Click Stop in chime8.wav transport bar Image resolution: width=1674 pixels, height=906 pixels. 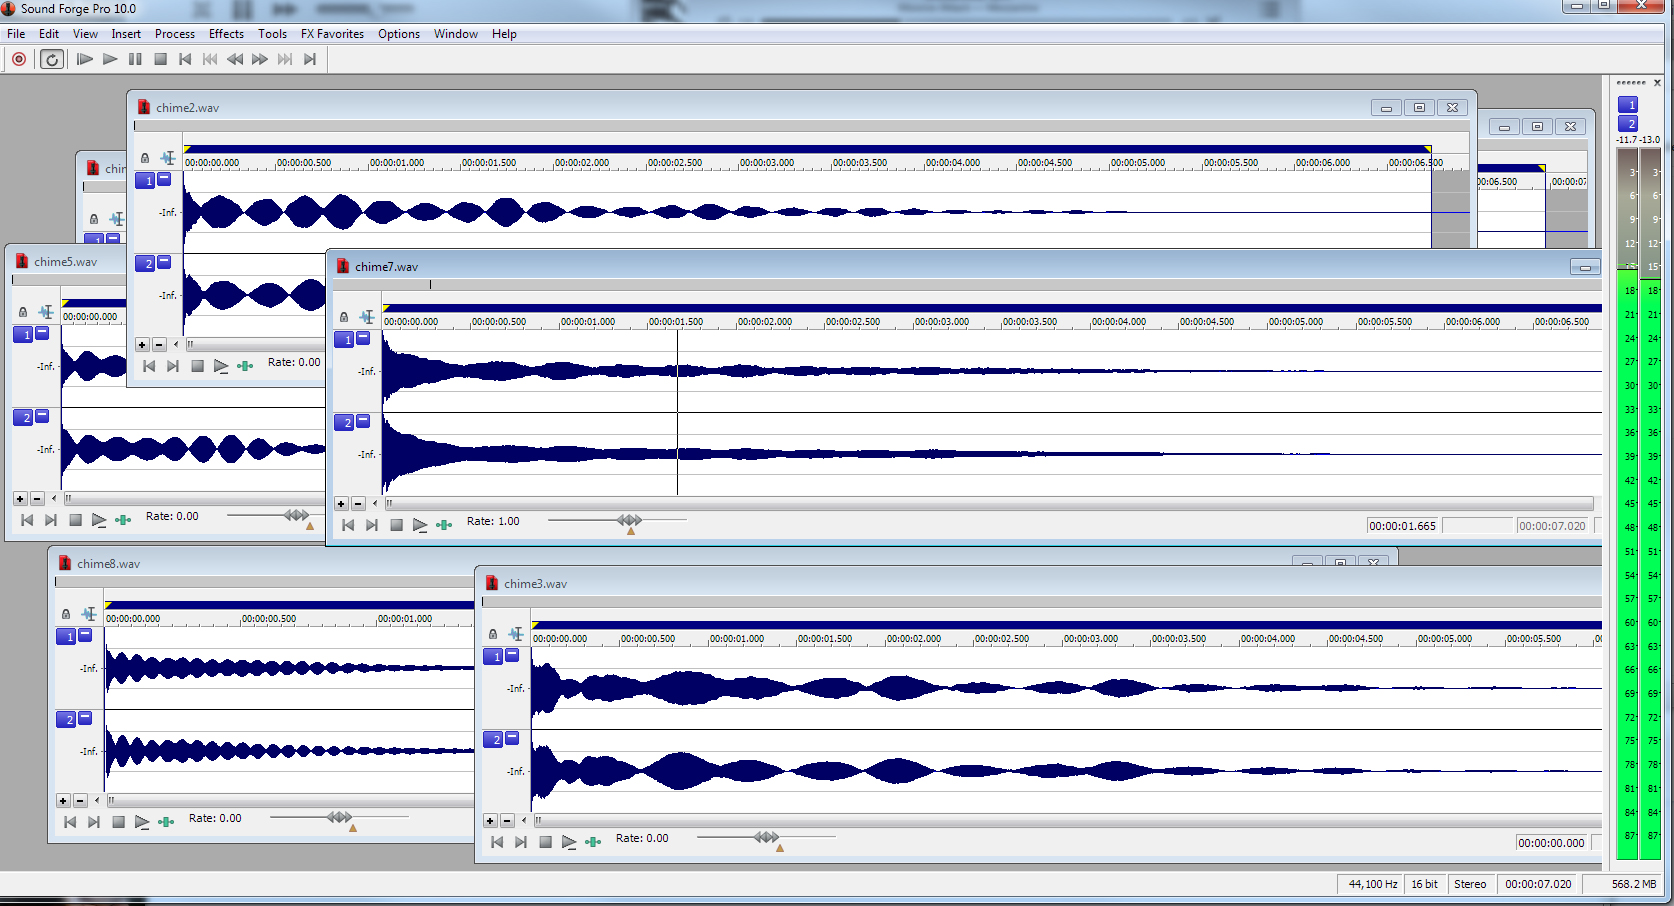point(118,822)
